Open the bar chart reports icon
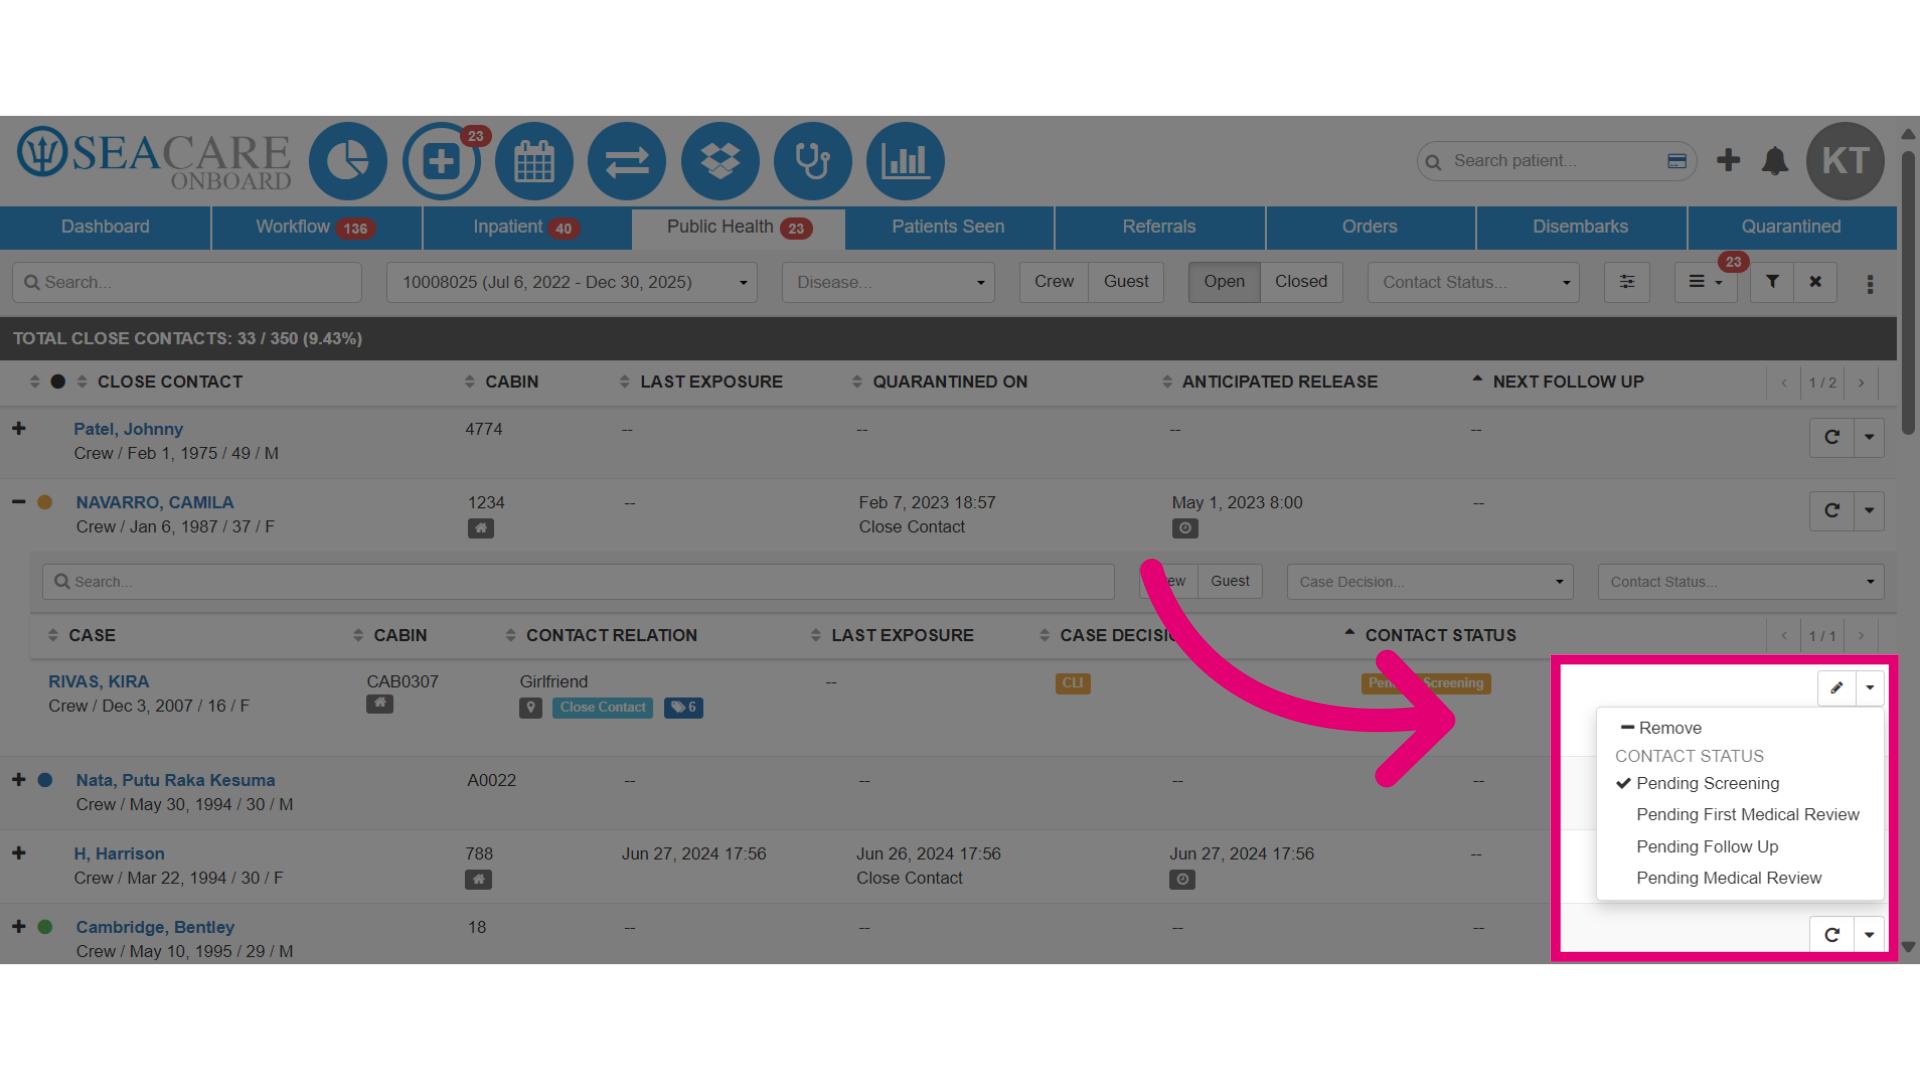This screenshot has height=1080, width=1920. [906, 161]
